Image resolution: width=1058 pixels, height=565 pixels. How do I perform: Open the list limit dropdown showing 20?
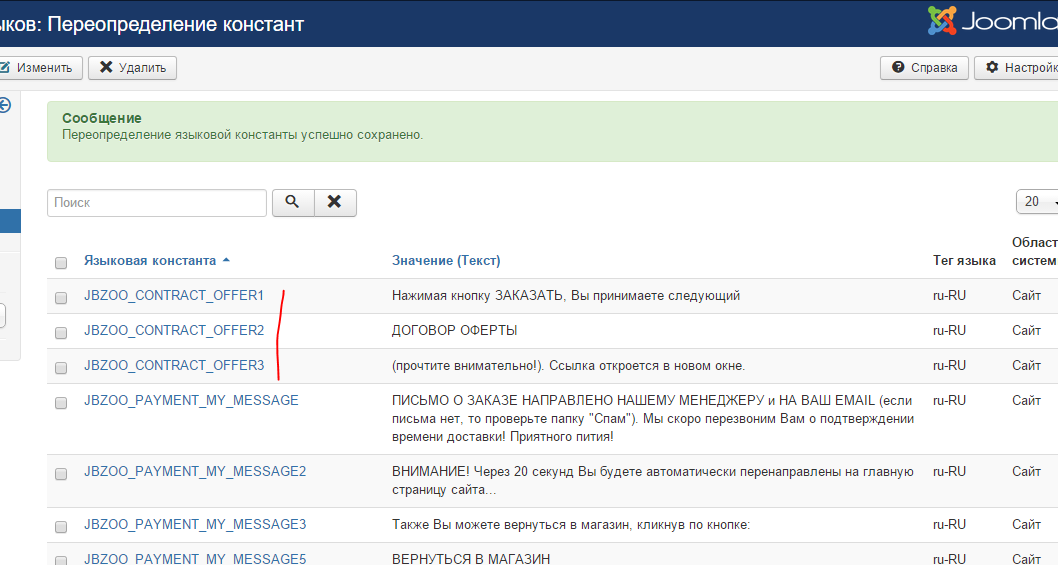point(1038,202)
